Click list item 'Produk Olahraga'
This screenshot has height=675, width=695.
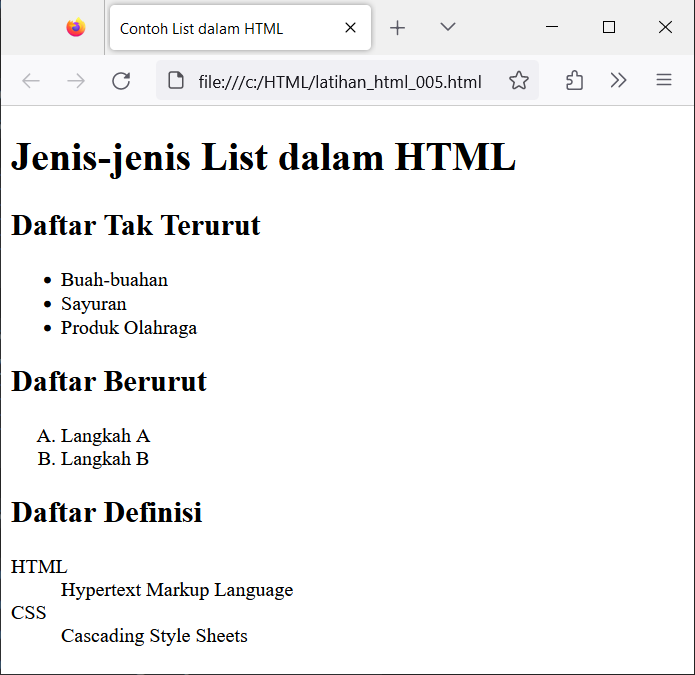click(129, 328)
